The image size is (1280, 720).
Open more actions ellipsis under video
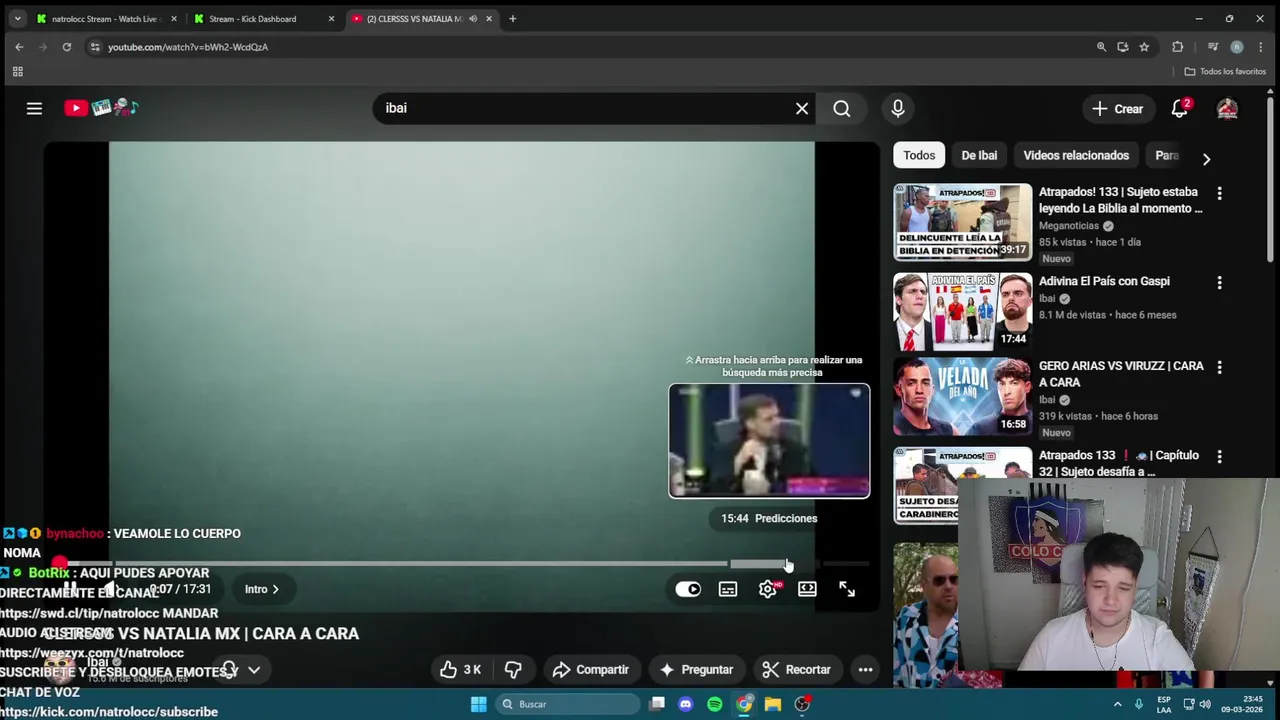(x=866, y=670)
